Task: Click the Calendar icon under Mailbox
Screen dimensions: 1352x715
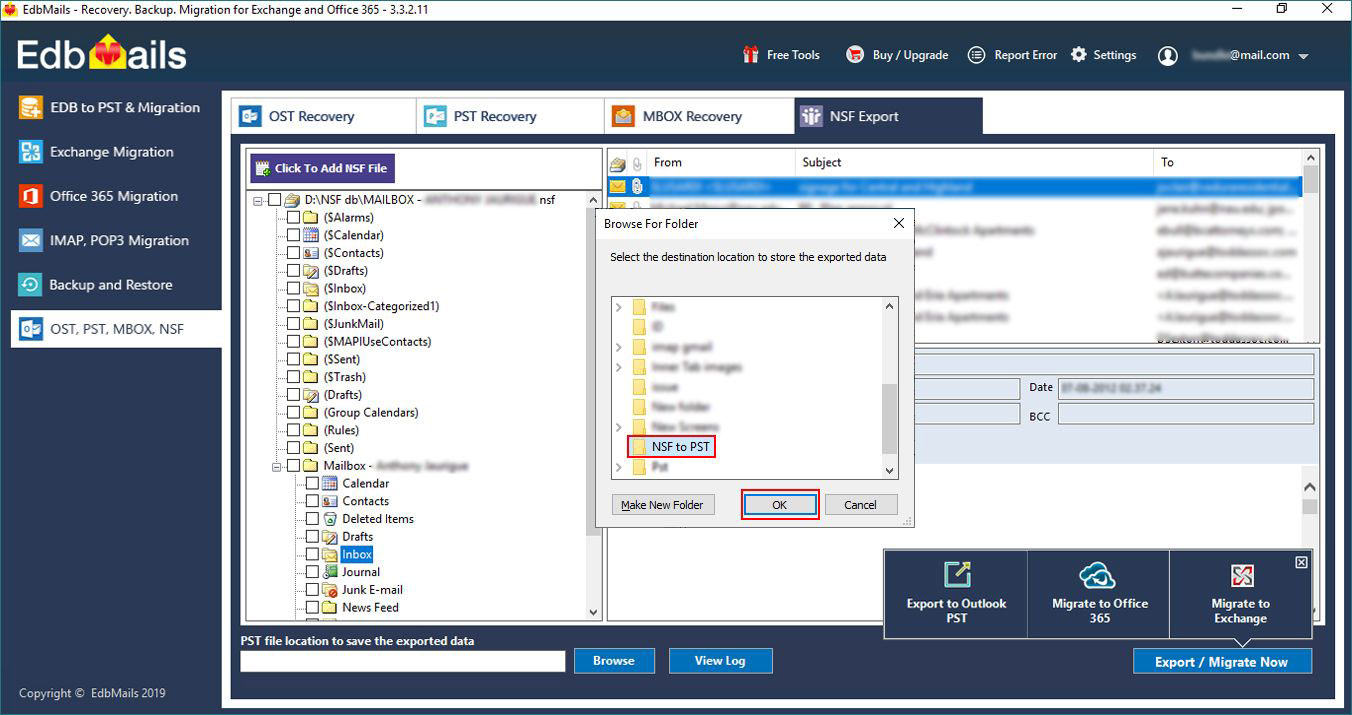Action: pyautogui.click(x=330, y=483)
